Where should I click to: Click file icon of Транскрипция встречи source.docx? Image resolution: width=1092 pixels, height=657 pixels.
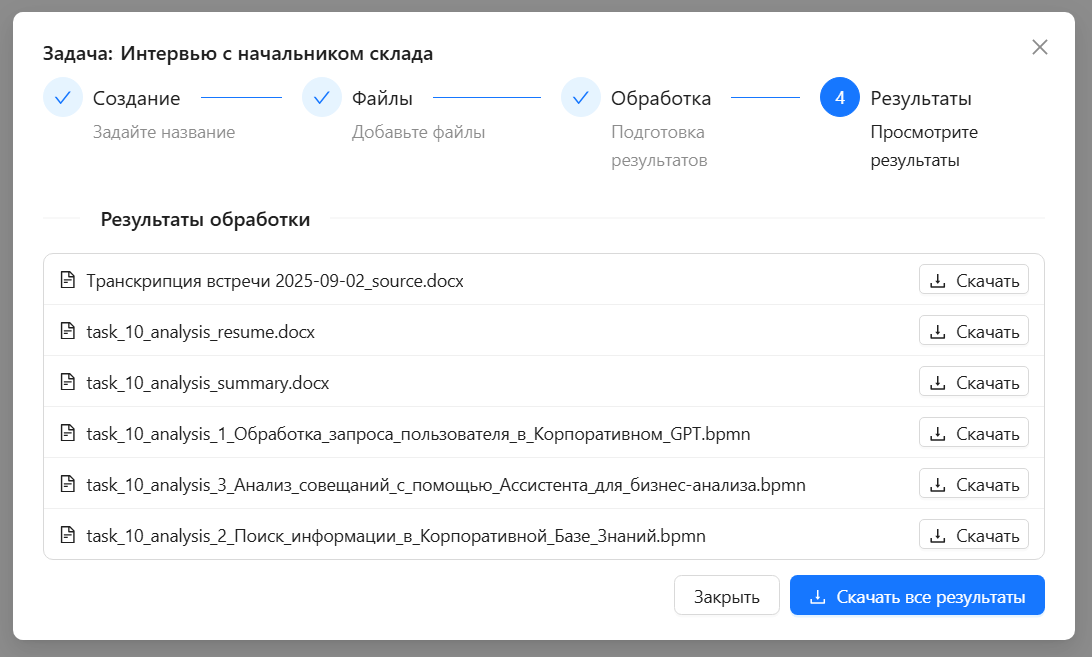[68, 280]
